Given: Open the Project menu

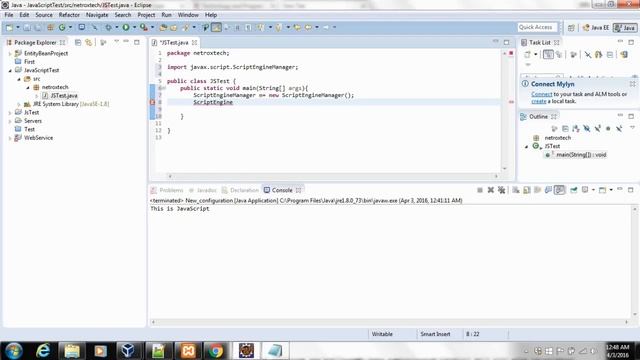Looking at the screenshot, I should pos(146,15).
